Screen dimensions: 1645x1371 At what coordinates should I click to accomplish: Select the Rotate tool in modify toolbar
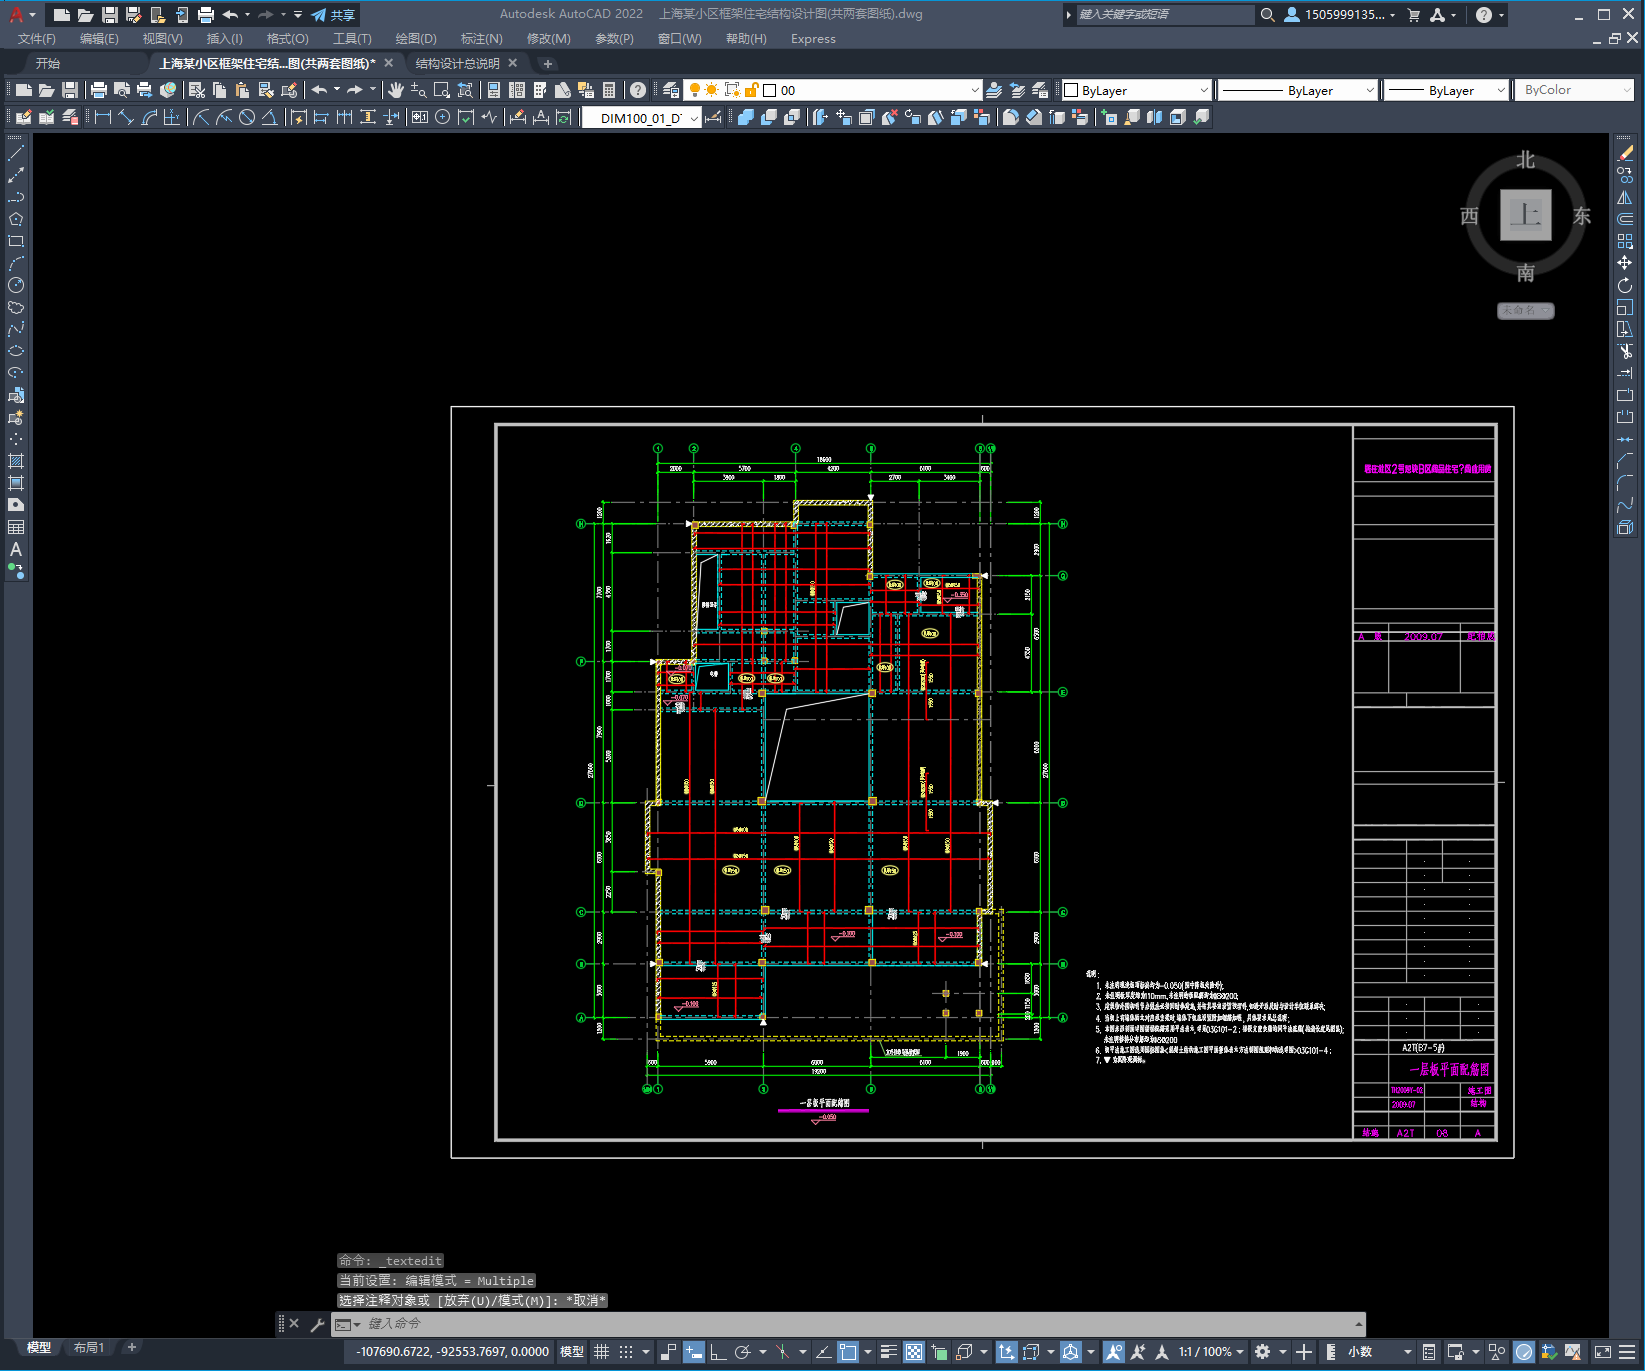(x=1625, y=285)
